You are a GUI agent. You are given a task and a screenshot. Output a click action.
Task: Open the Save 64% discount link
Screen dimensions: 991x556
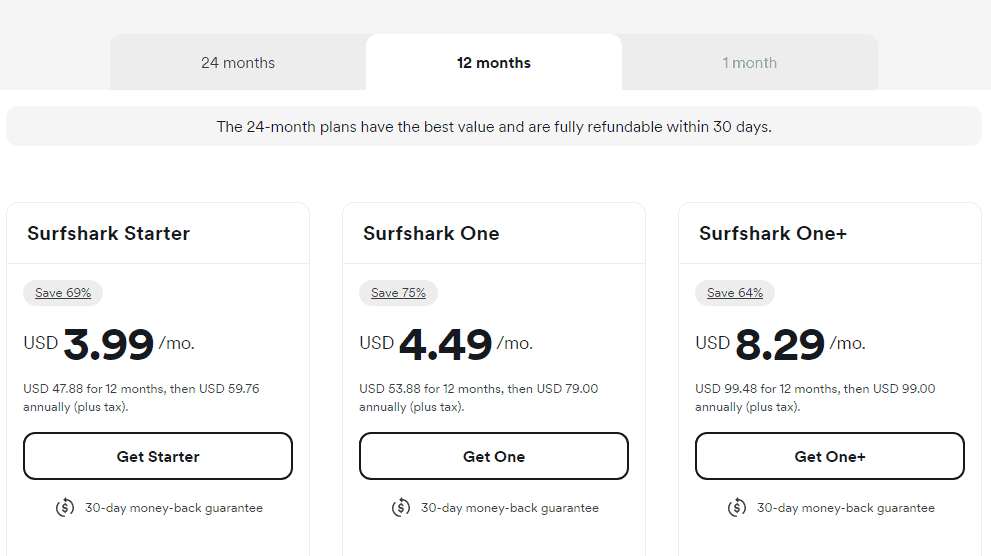[x=734, y=293]
